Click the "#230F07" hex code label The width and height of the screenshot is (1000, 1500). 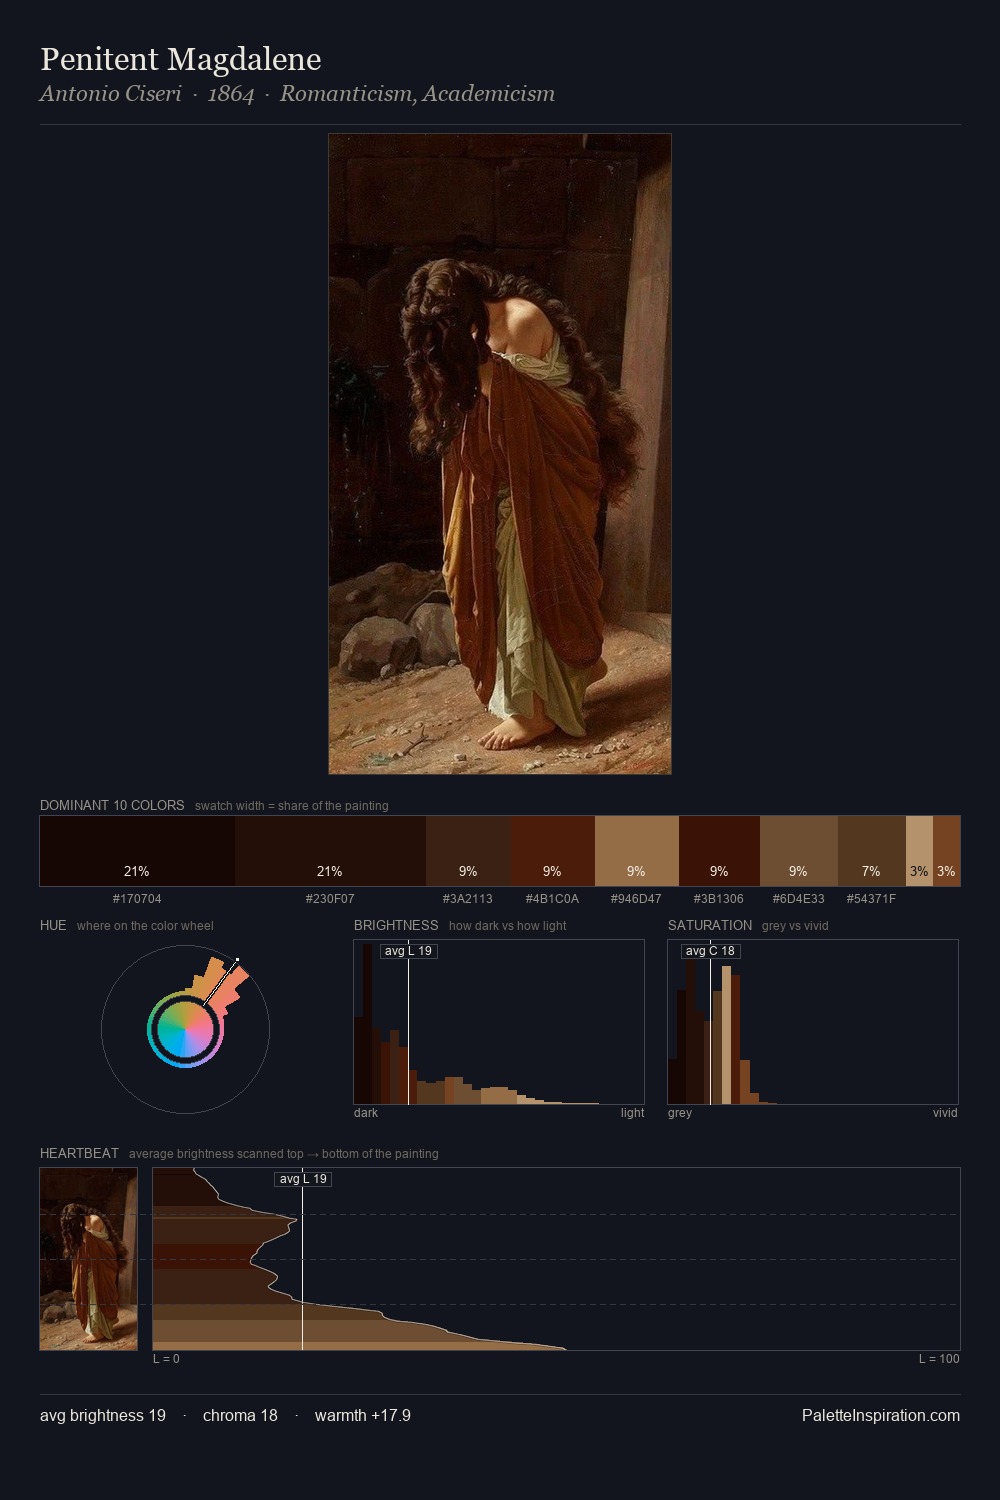[x=330, y=898]
